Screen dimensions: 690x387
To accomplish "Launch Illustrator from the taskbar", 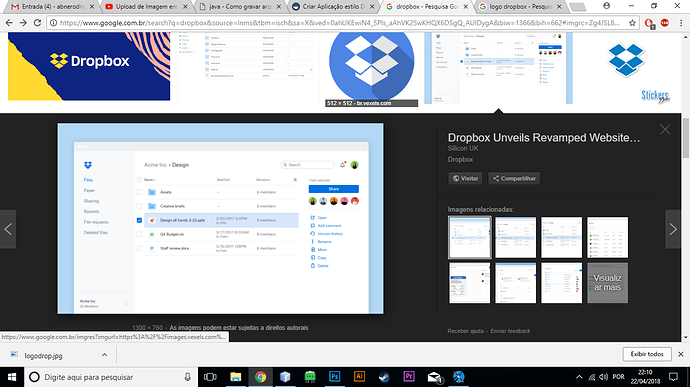I will (x=360, y=377).
